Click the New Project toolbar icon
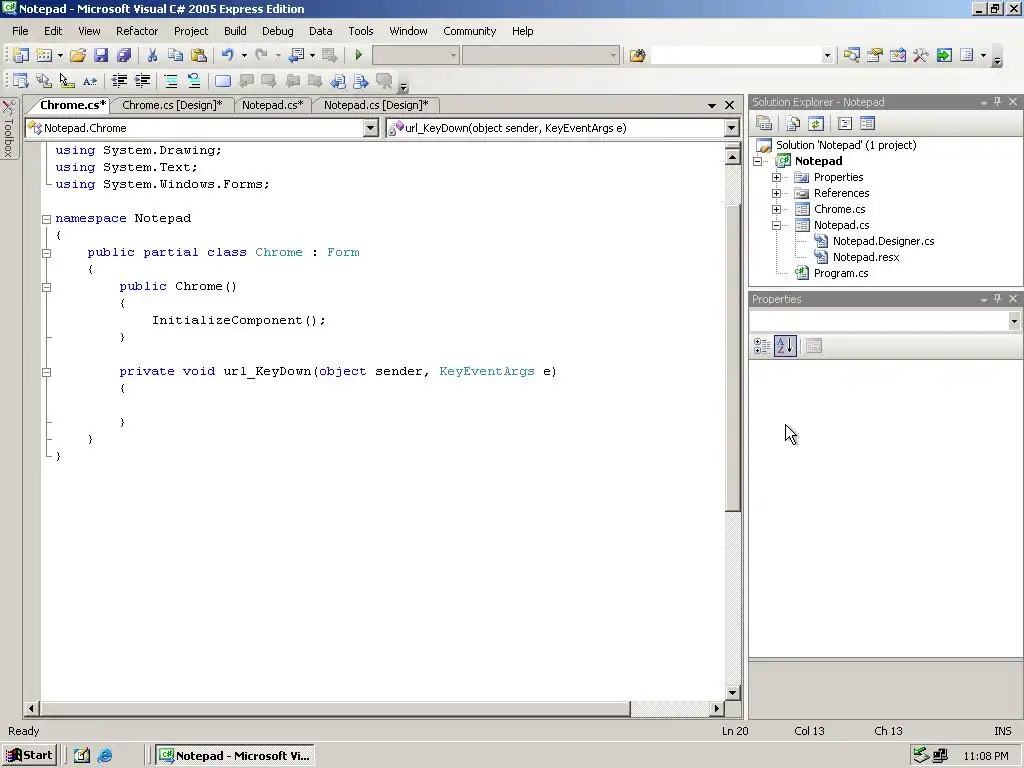Screen dimensions: 1024x768 pos(21,56)
